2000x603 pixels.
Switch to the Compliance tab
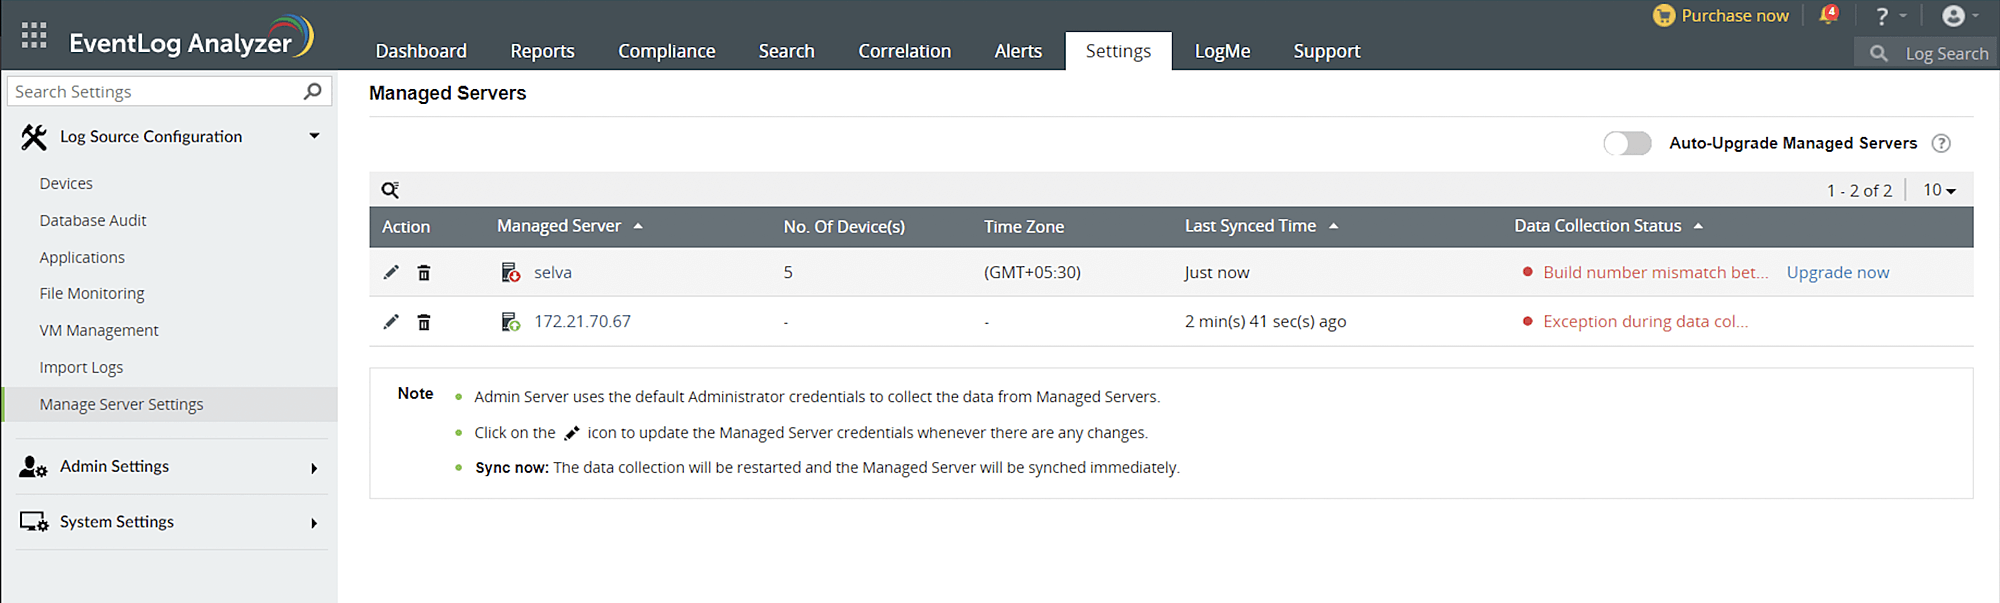pyautogui.click(x=666, y=51)
